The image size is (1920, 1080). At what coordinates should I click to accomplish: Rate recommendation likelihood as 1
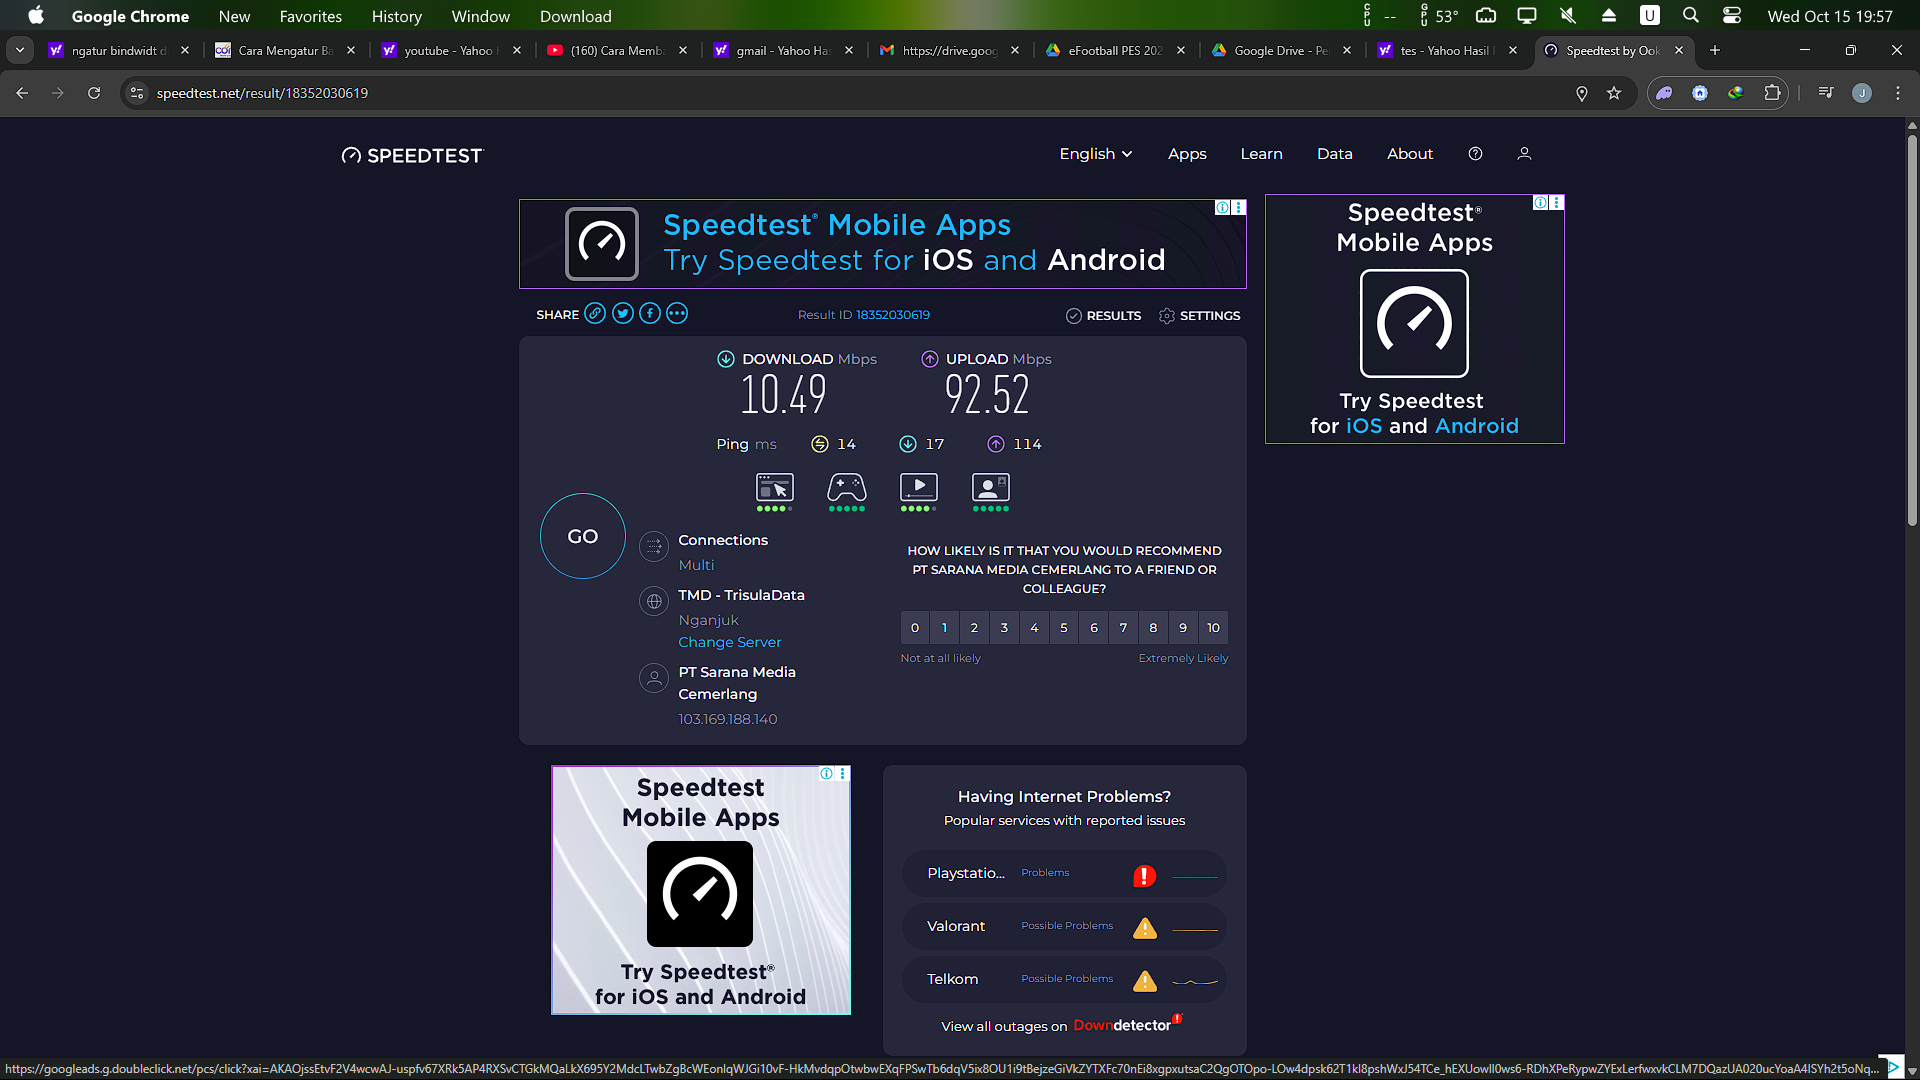[945, 628]
